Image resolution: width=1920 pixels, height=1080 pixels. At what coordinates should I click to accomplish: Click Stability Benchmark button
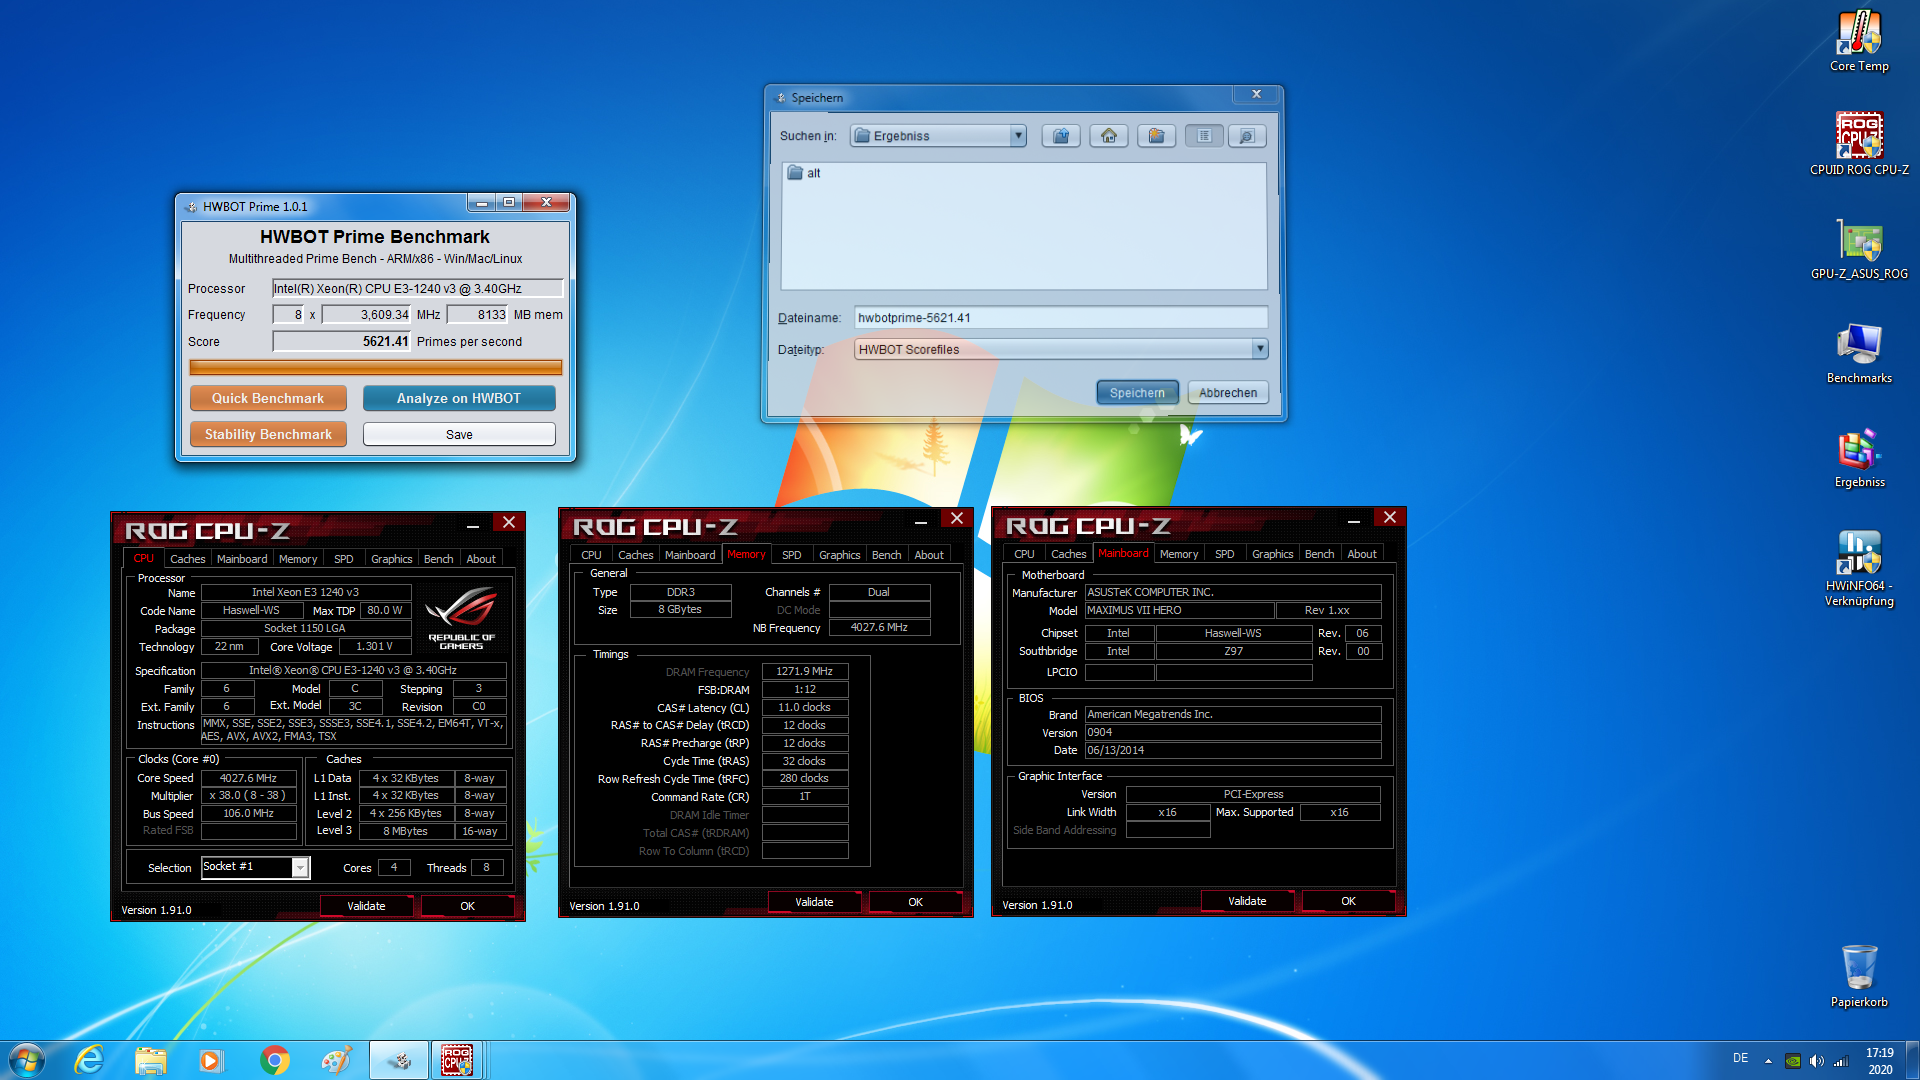(268, 434)
